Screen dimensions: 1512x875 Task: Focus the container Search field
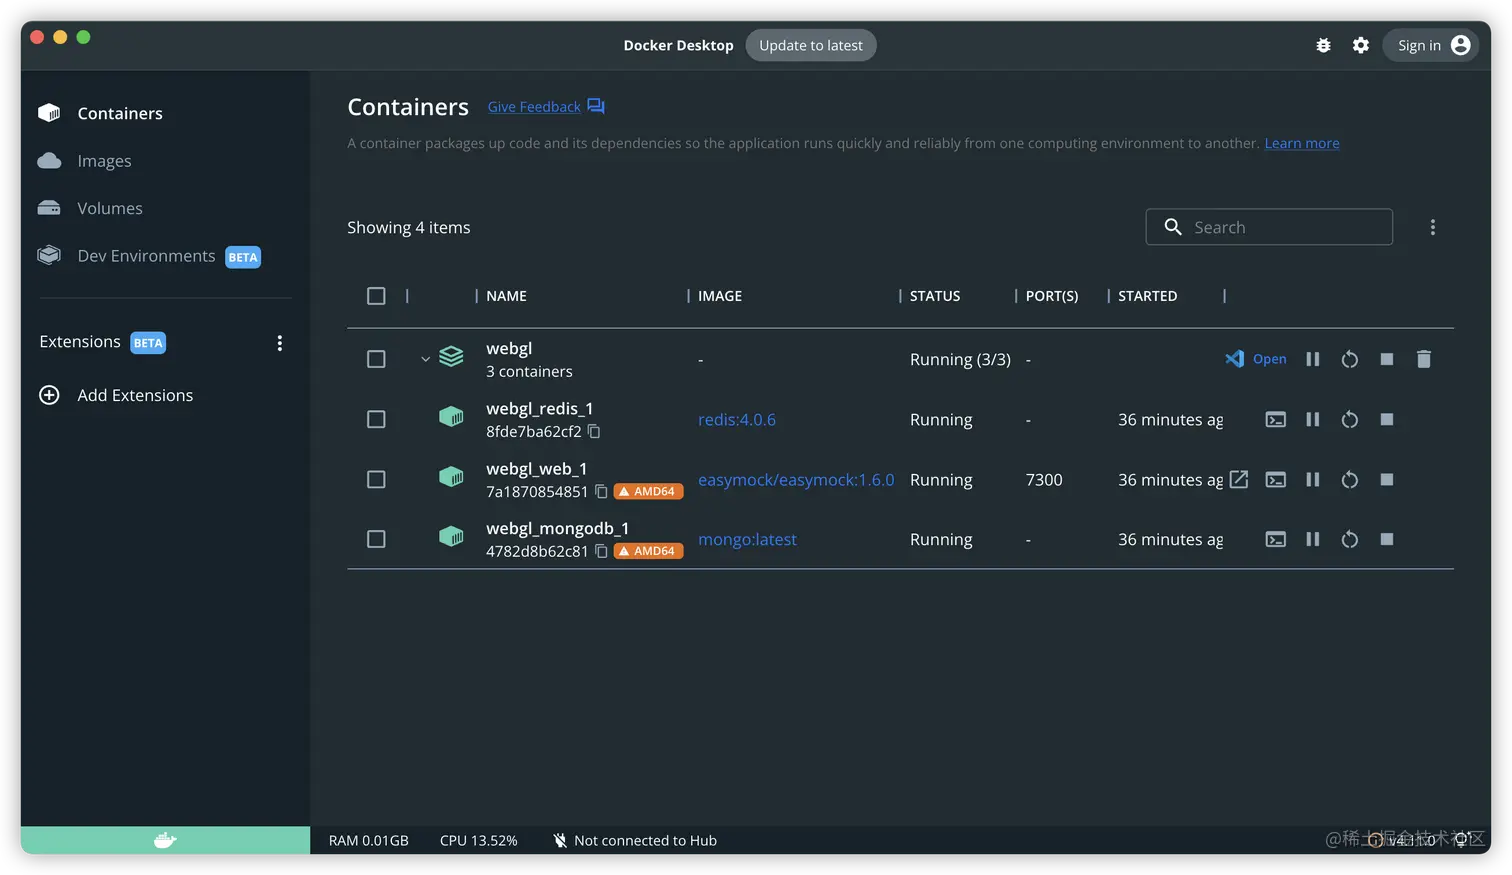point(1269,227)
